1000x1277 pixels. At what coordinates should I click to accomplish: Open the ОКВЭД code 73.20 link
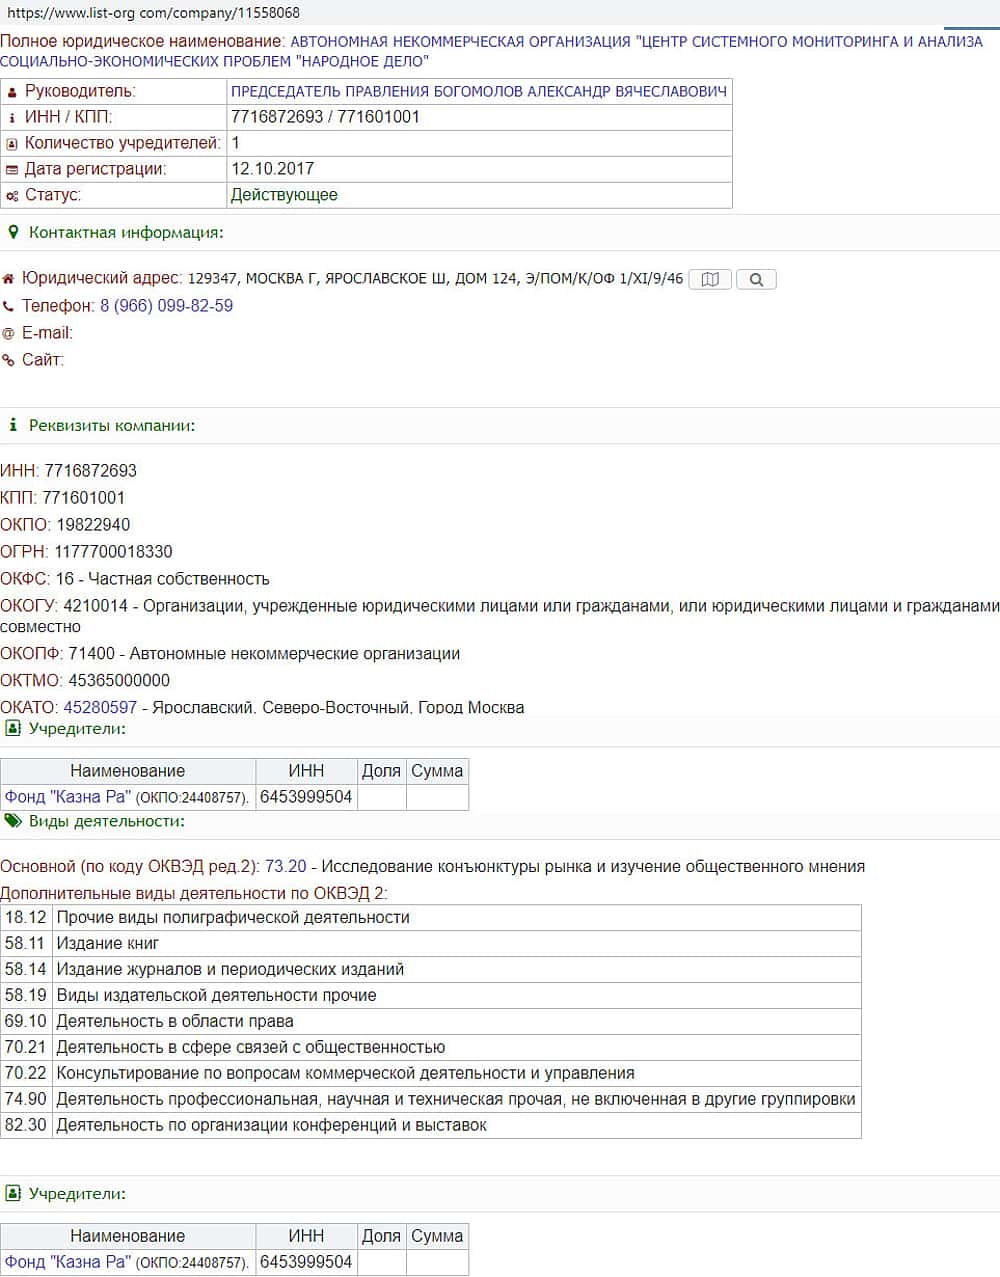click(286, 867)
